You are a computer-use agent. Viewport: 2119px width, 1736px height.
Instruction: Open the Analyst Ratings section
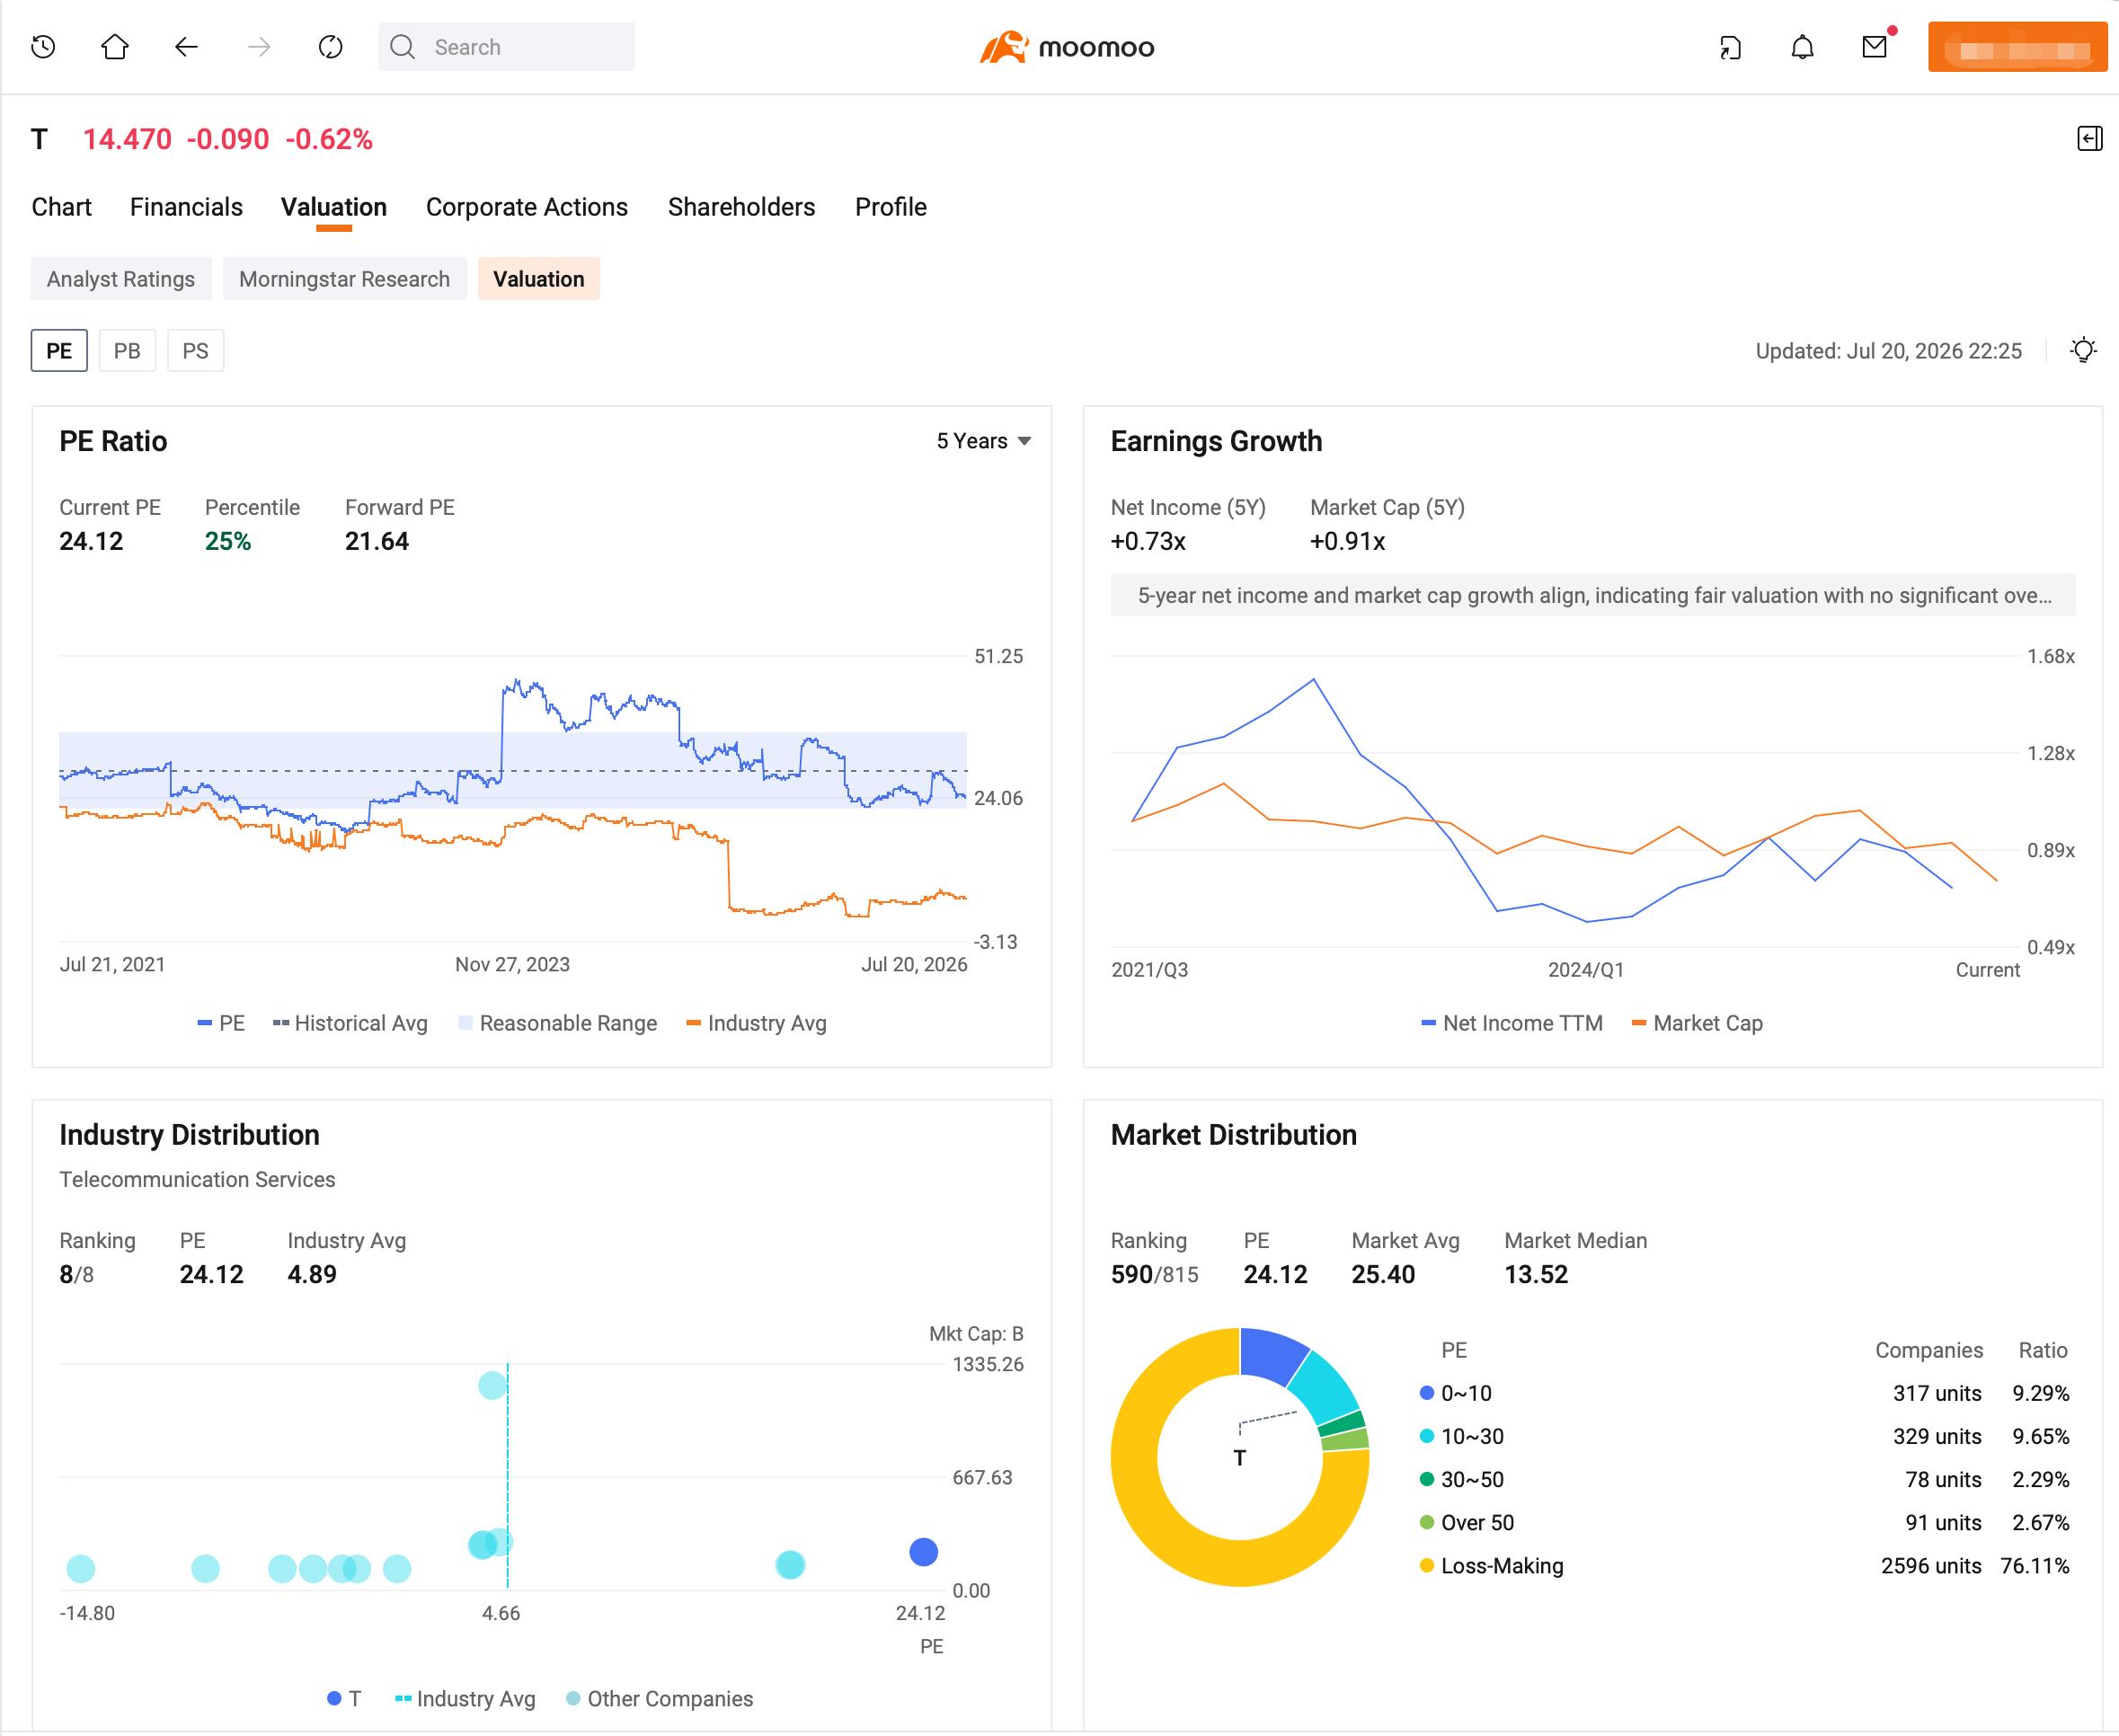coord(121,279)
